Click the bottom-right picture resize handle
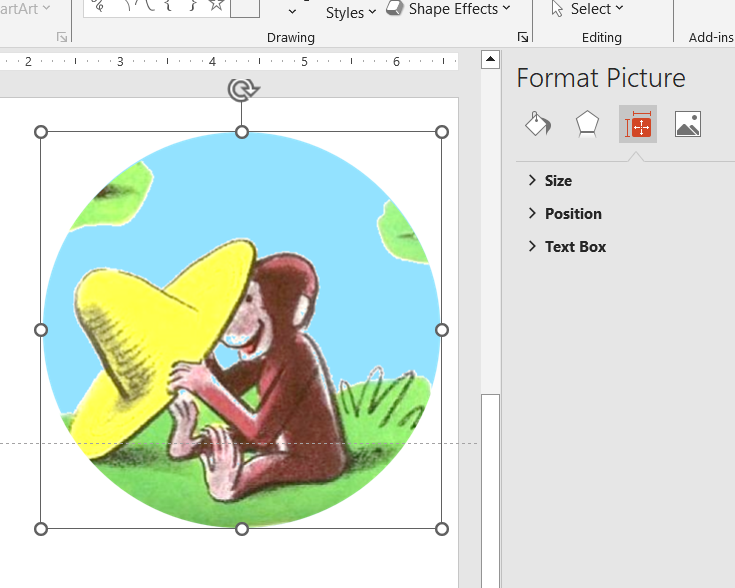The image size is (735, 588). [x=442, y=529]
